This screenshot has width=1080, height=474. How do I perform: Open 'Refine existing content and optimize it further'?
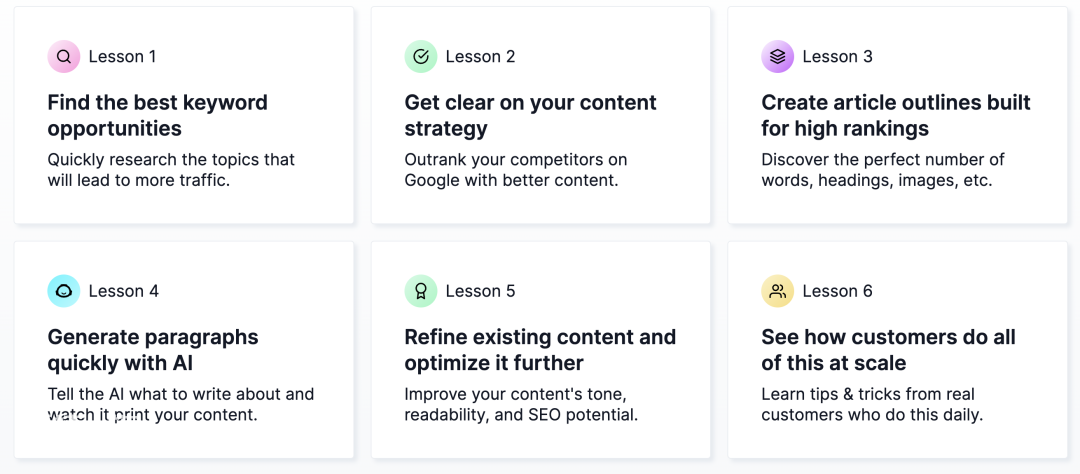(x=540, y=350)
